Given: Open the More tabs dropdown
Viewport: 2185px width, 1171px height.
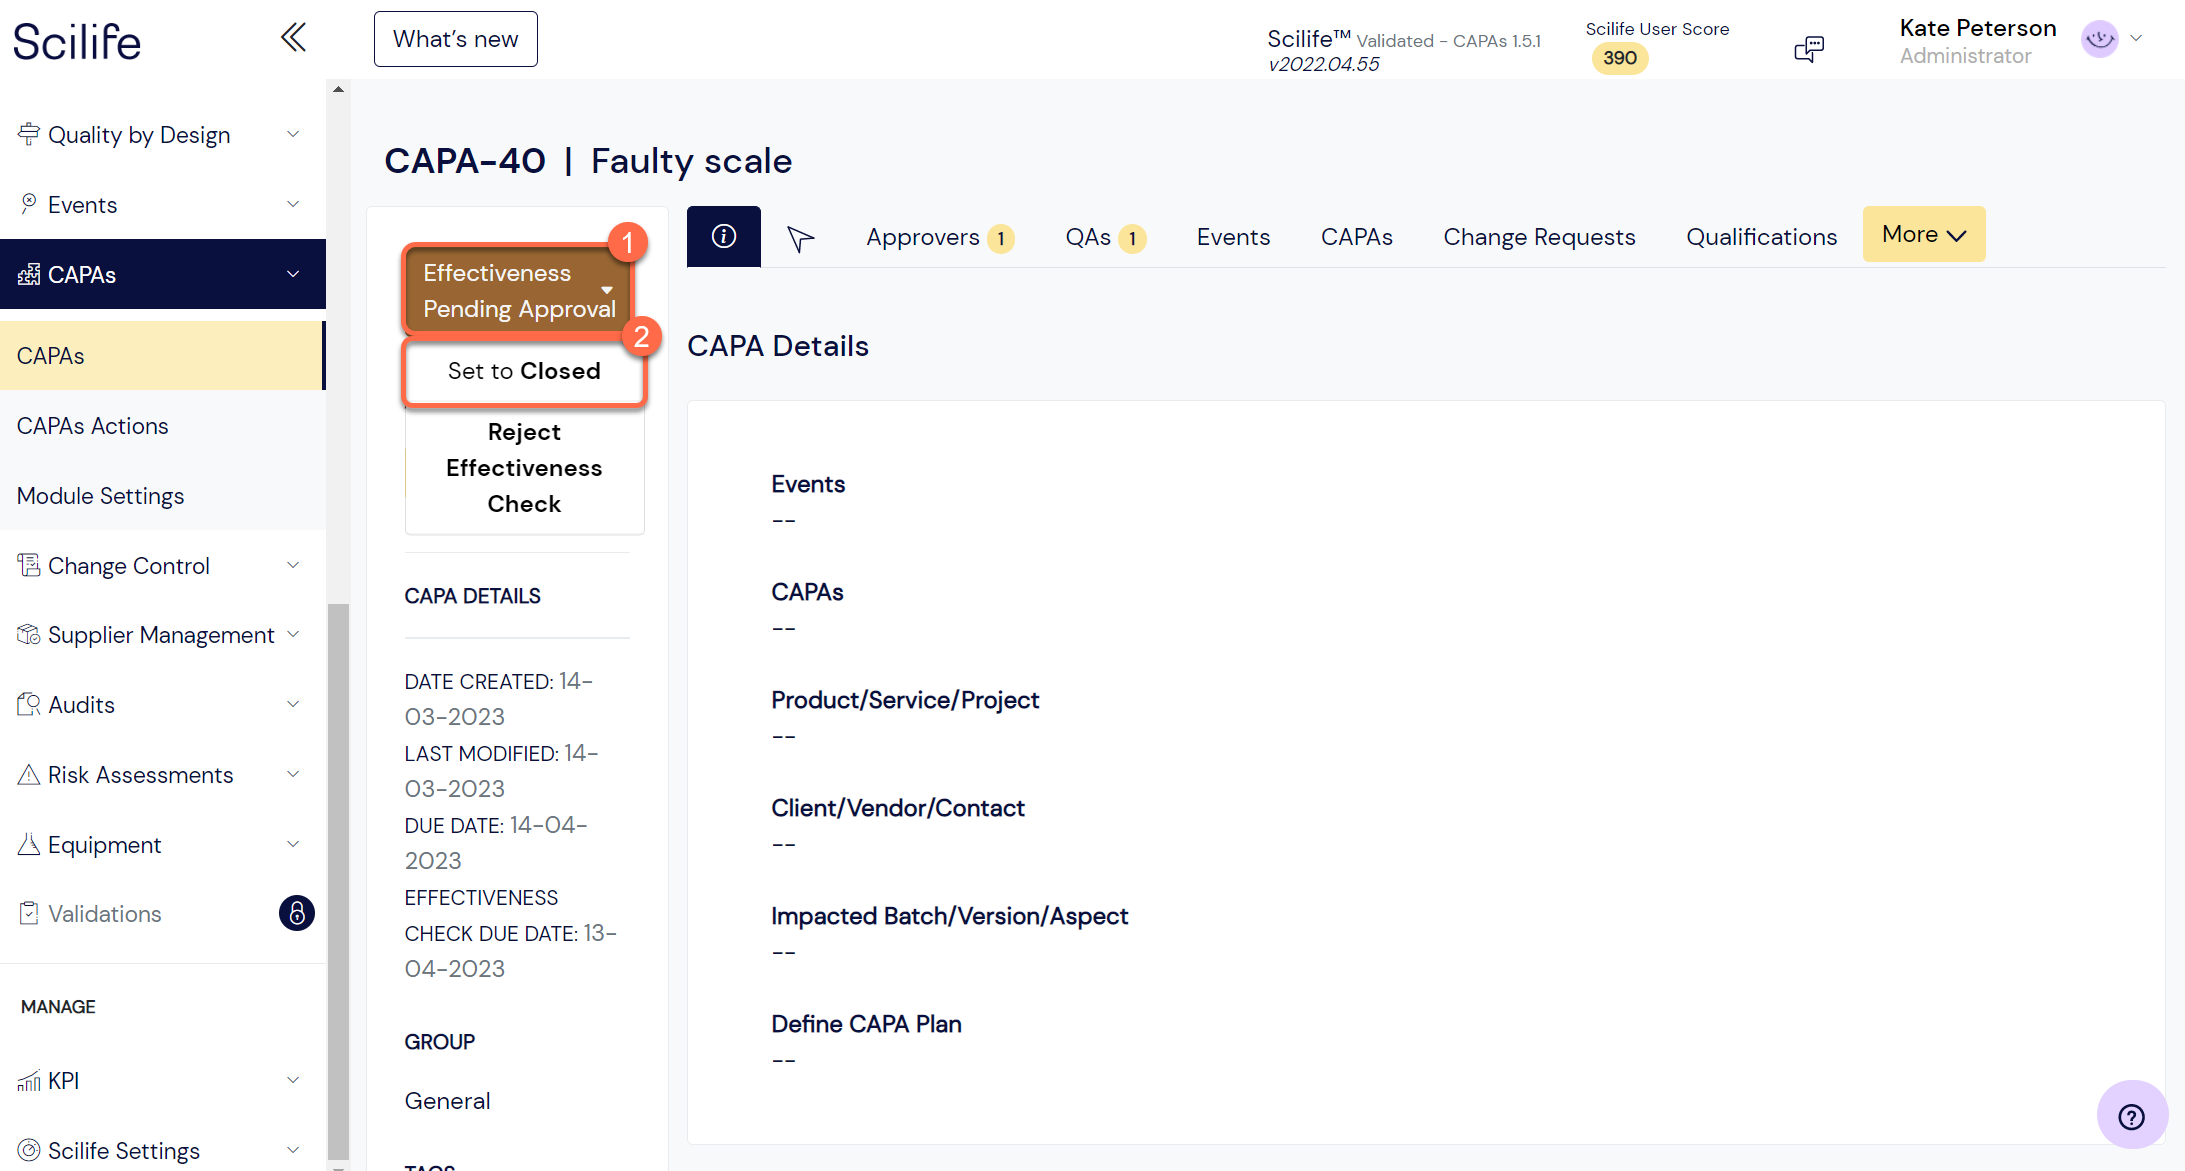Looking at the screenshot, I should tap(1923, 233).
